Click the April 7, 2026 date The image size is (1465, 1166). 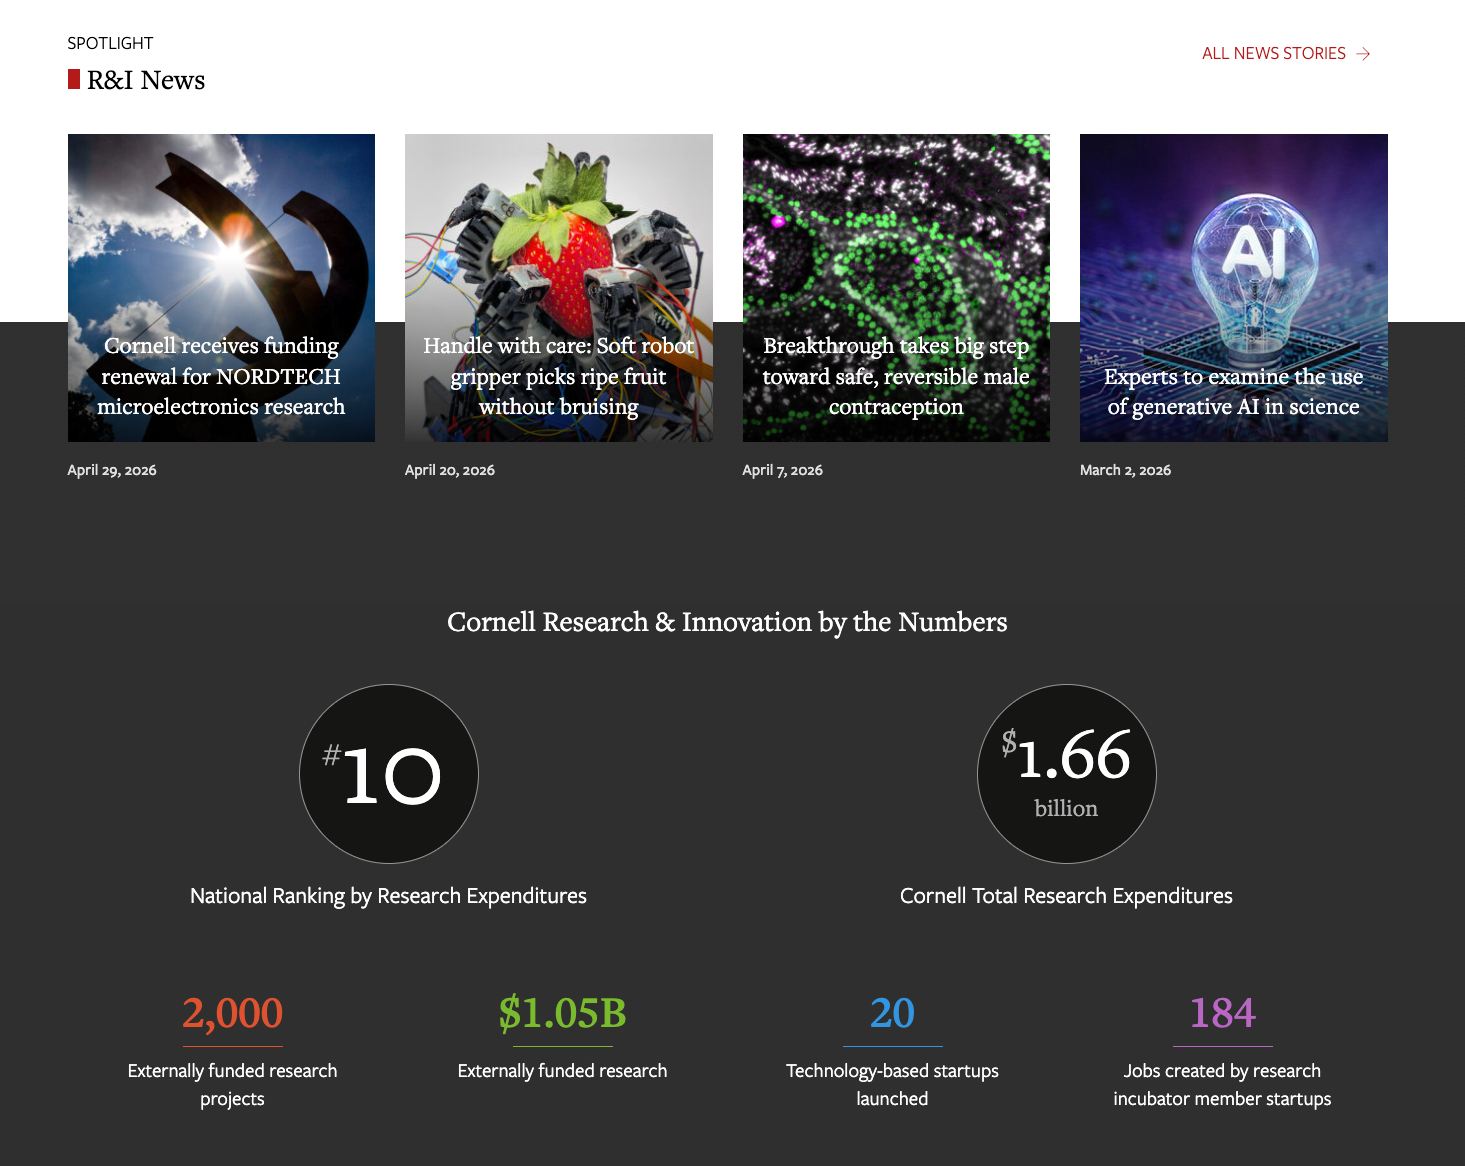(x=782, y=470)
